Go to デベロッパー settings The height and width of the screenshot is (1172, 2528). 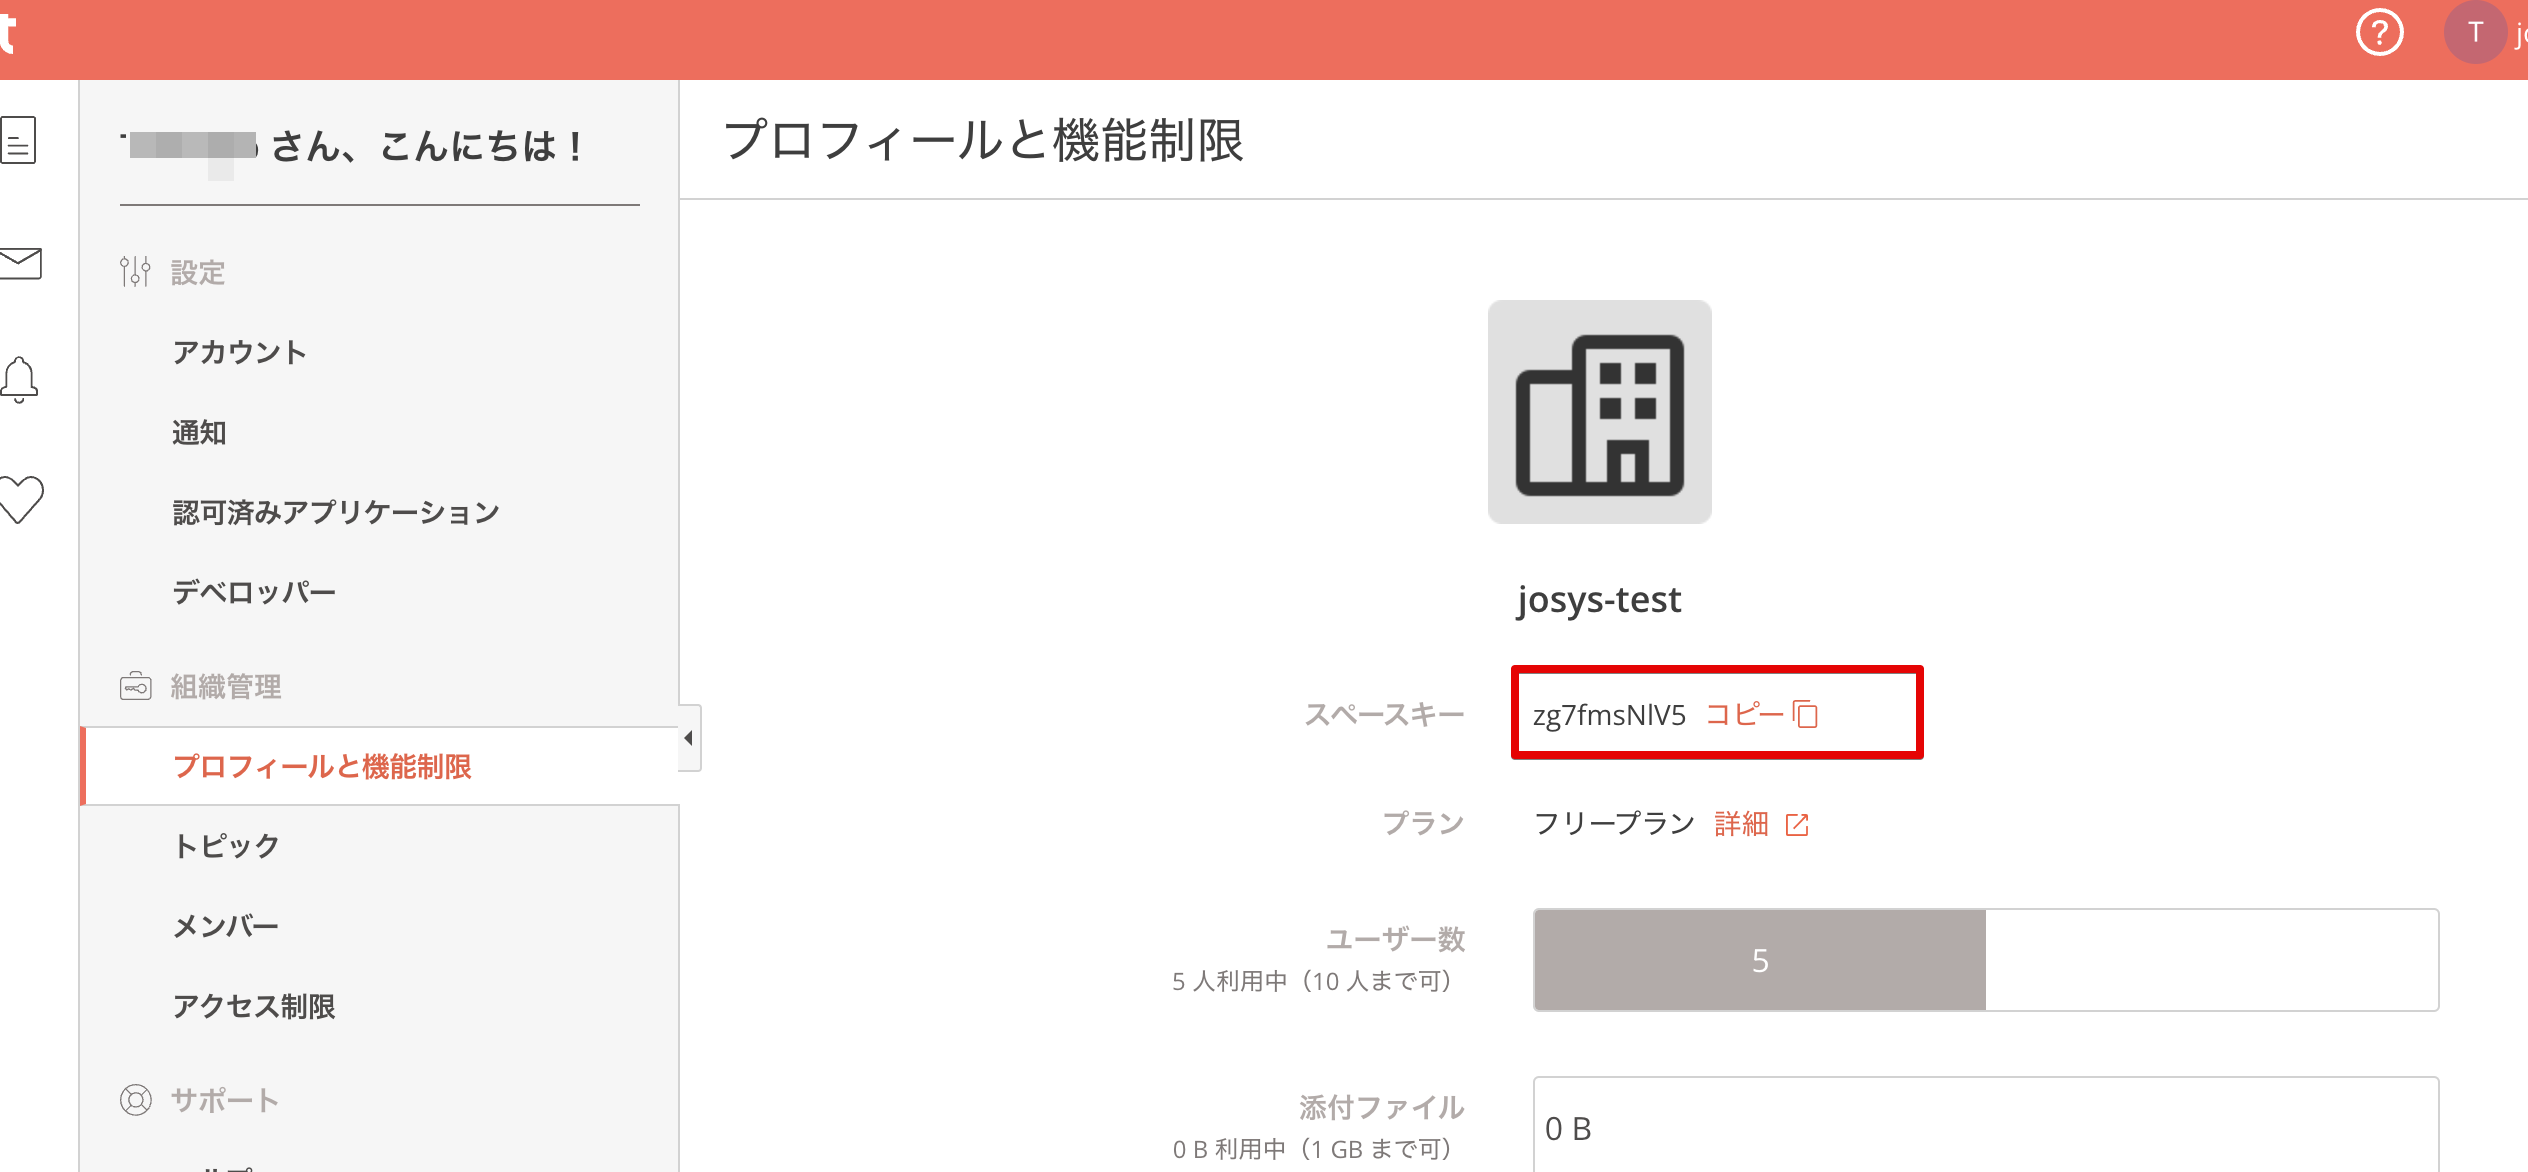(254, 592)
